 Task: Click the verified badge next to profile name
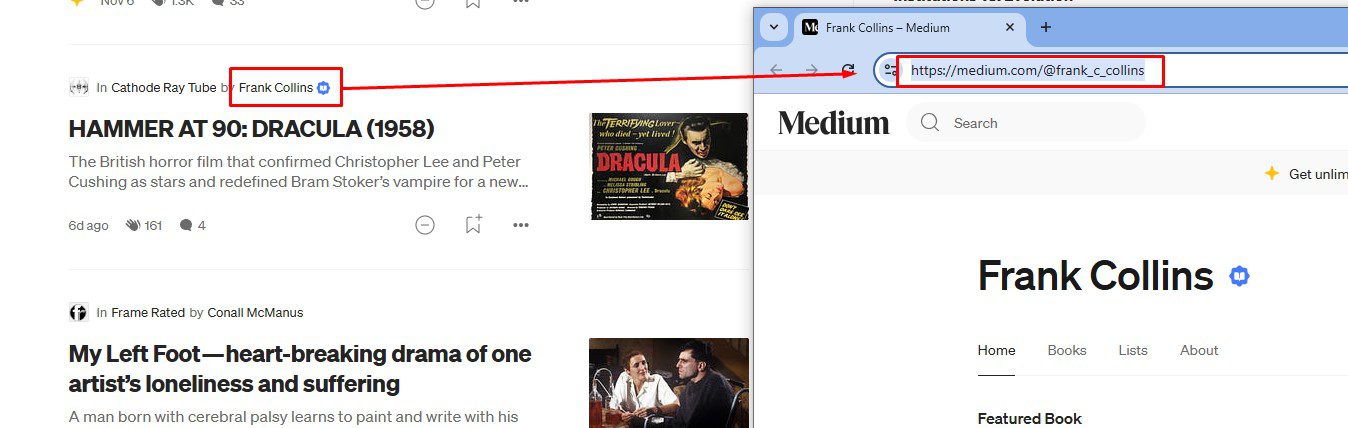[x=1240, y=276]
